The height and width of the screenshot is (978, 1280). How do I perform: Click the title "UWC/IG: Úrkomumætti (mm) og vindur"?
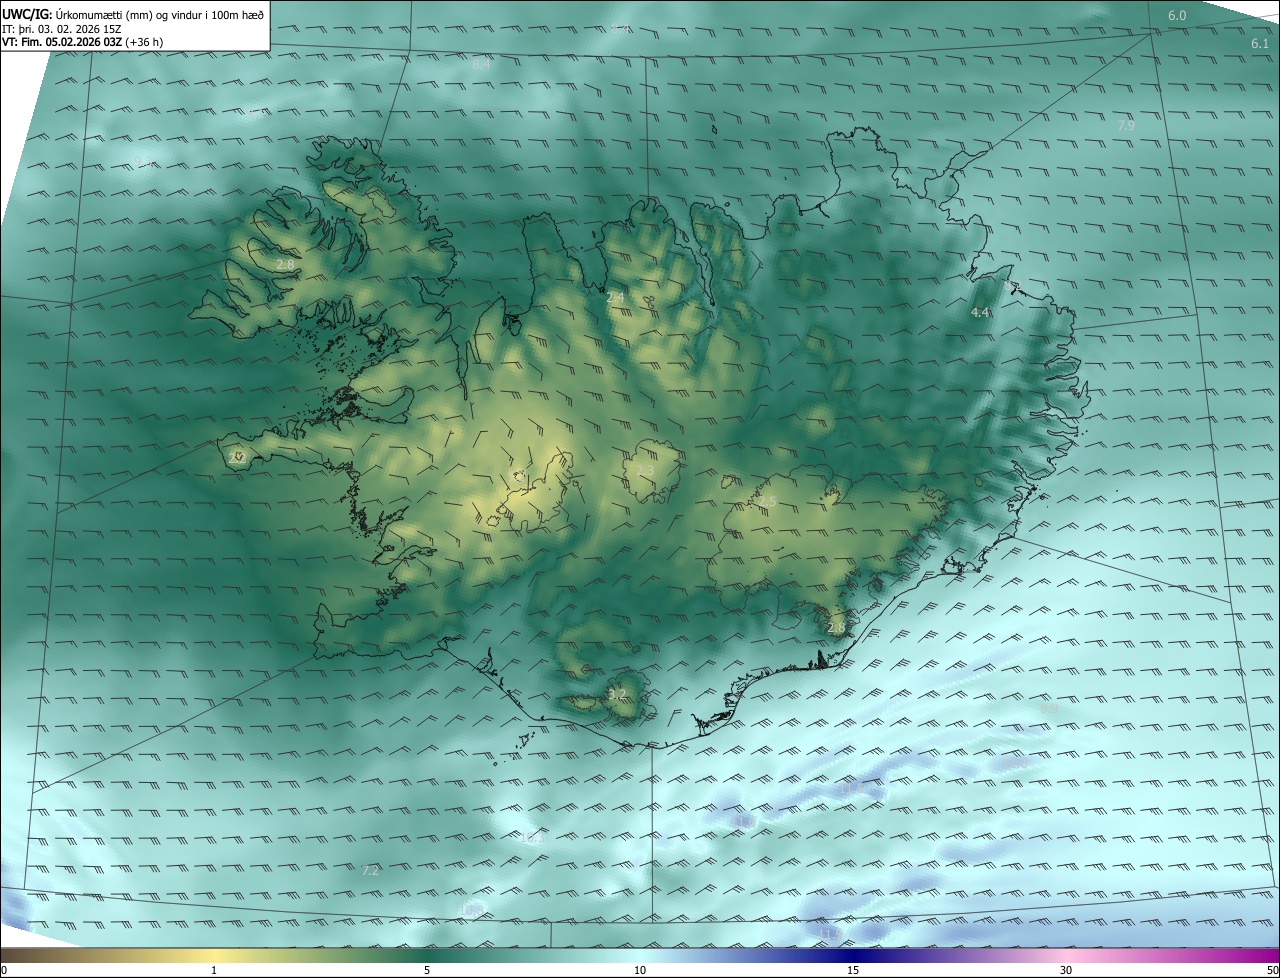pos(133,13)
